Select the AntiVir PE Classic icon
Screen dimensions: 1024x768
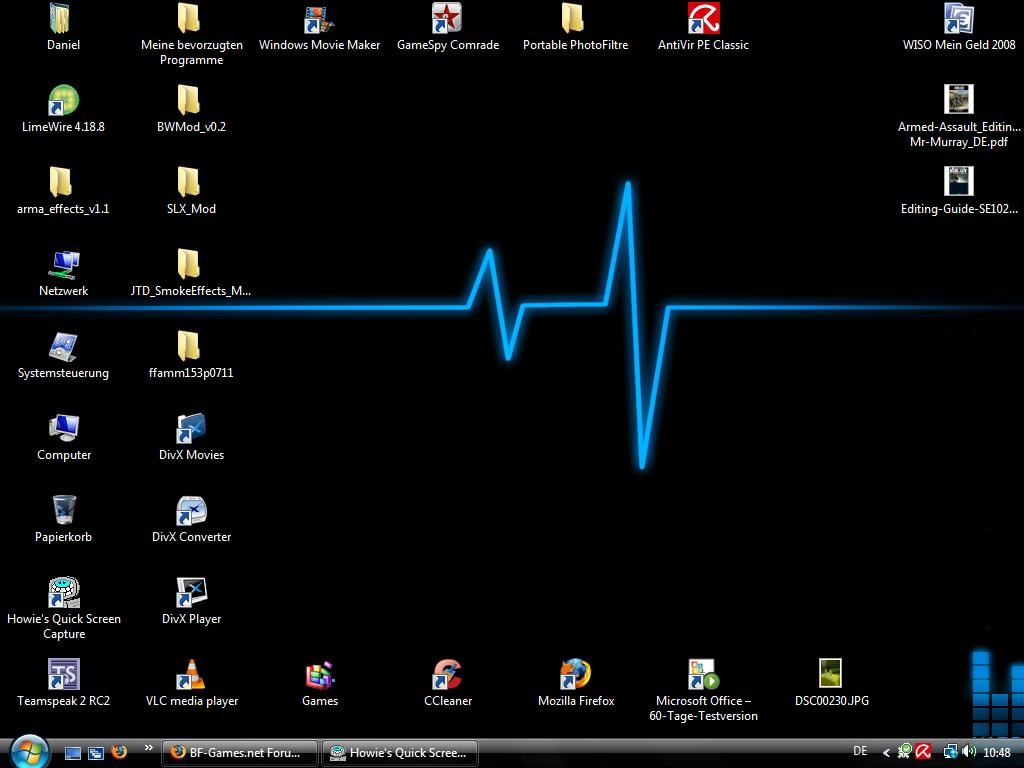tap(703, 19)
